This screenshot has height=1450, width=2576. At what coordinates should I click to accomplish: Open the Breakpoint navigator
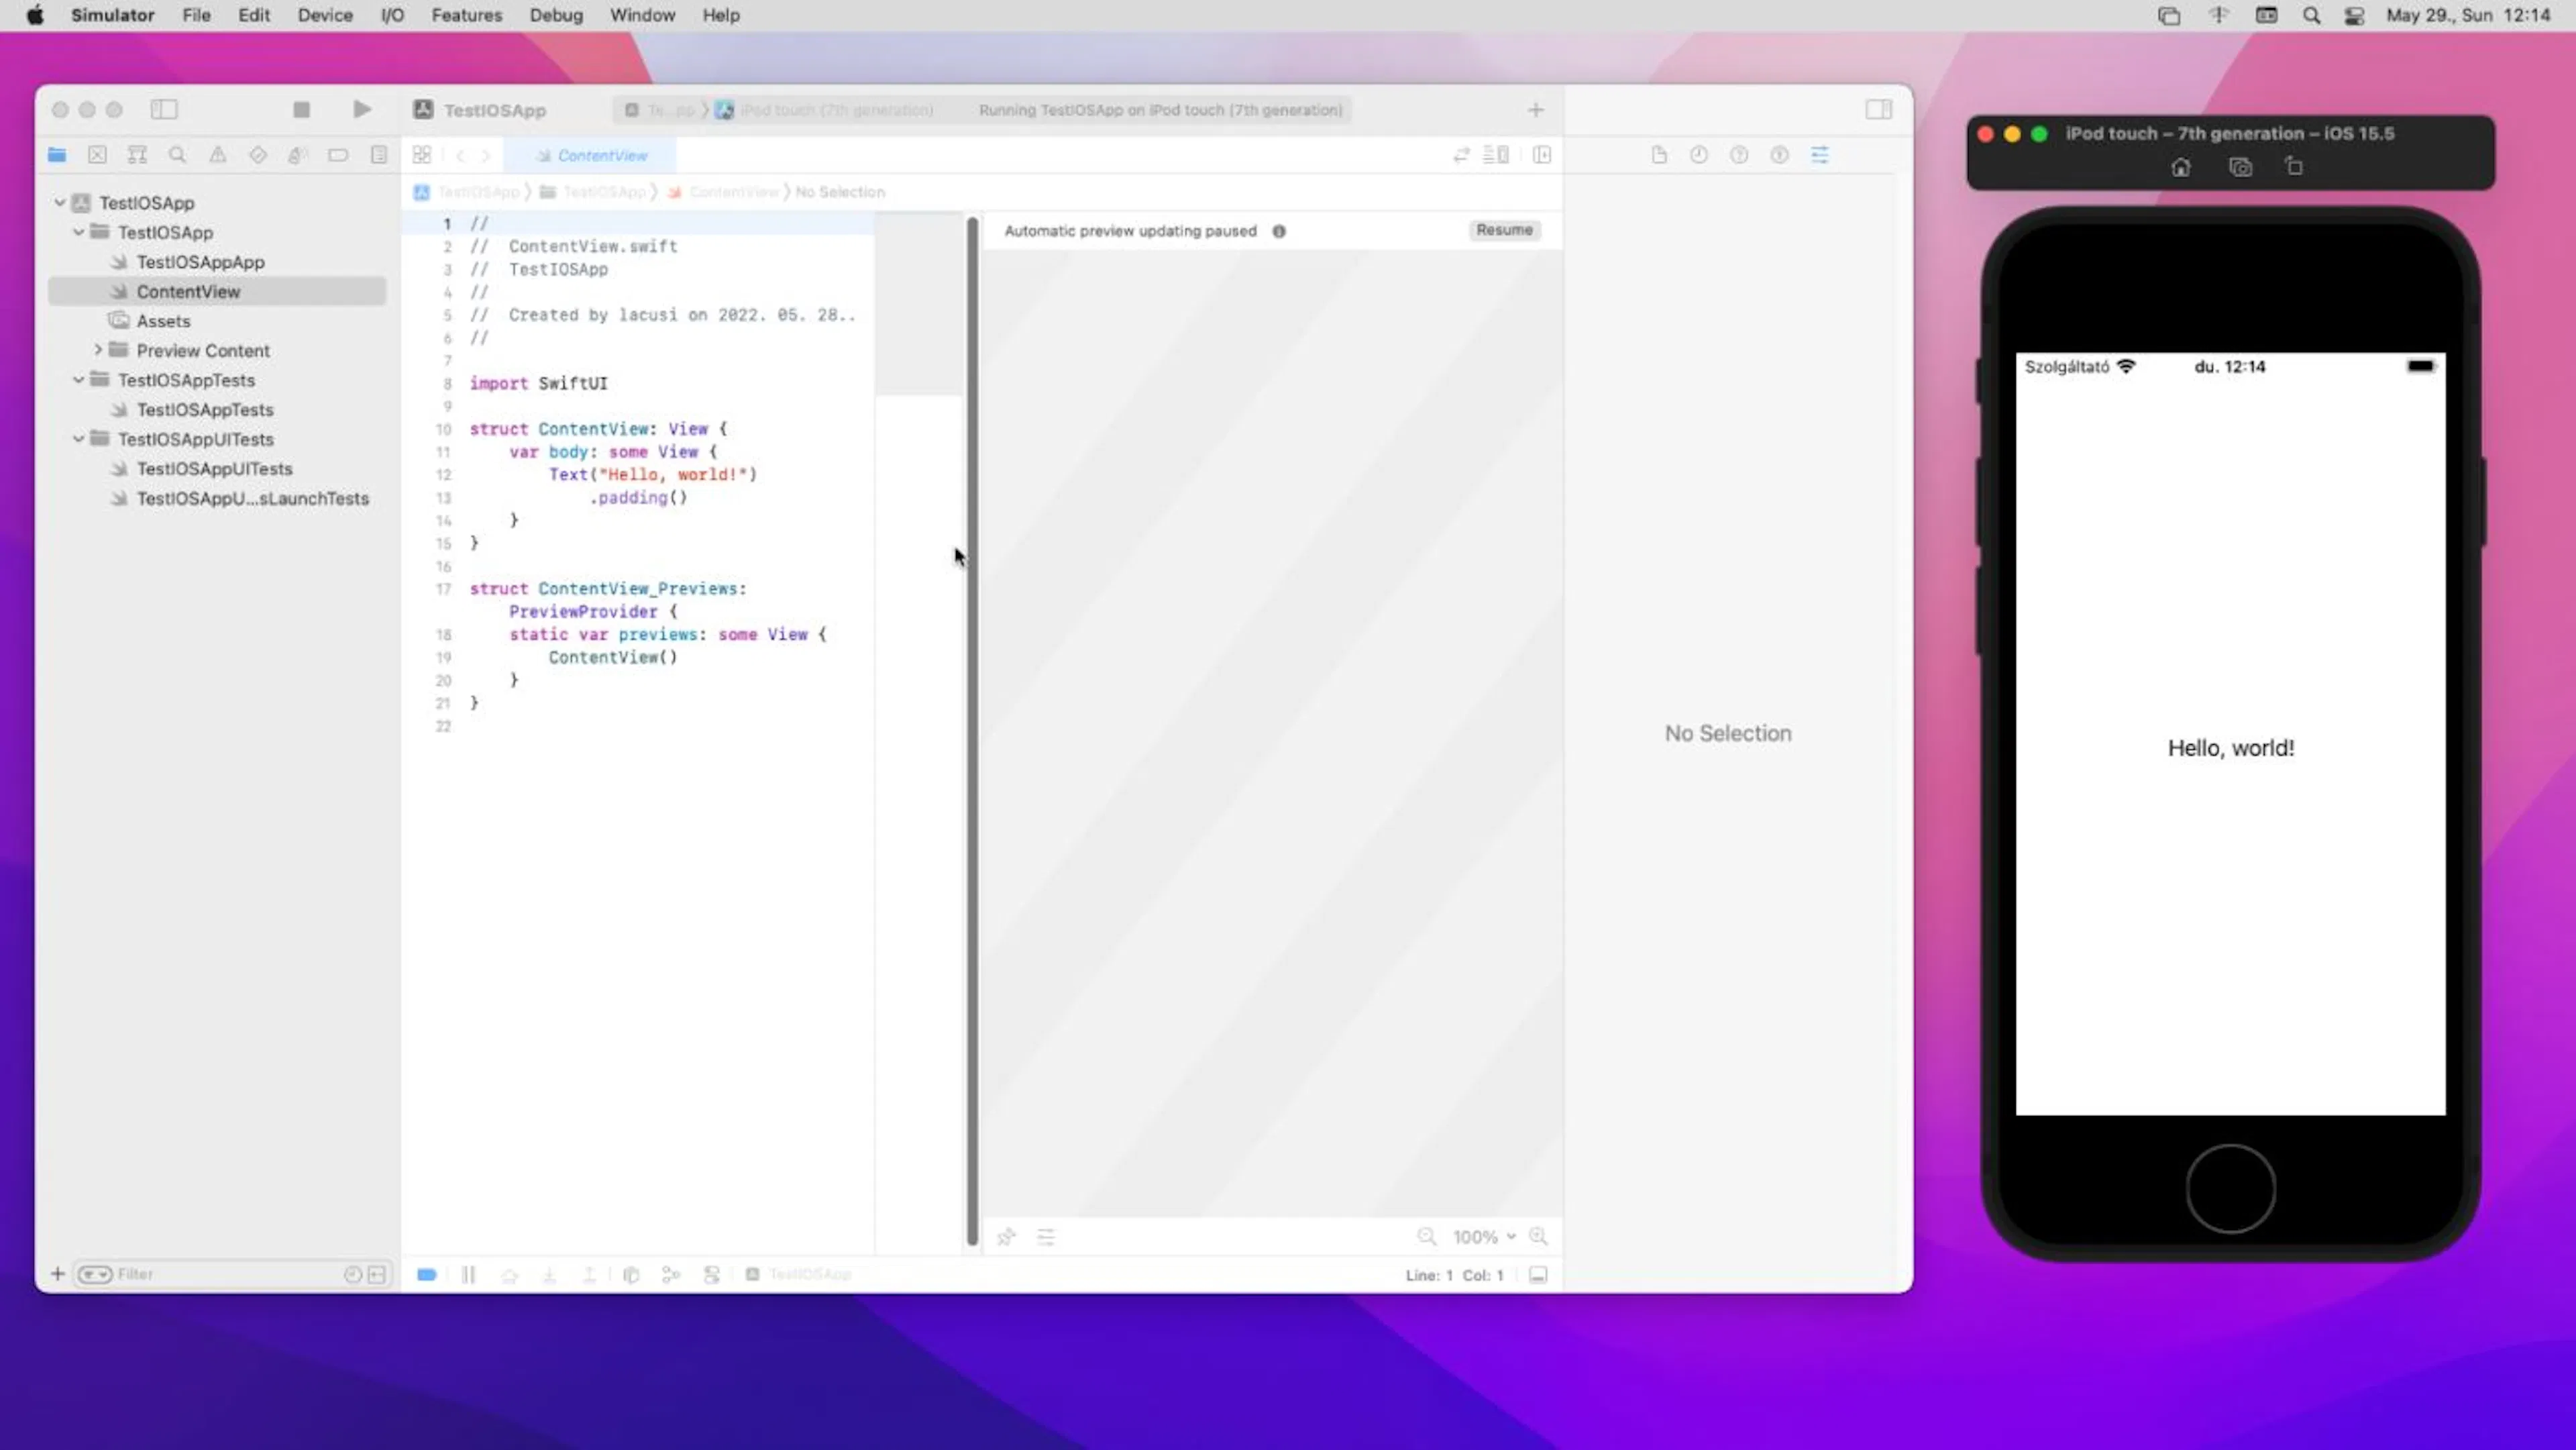[338, 155]
